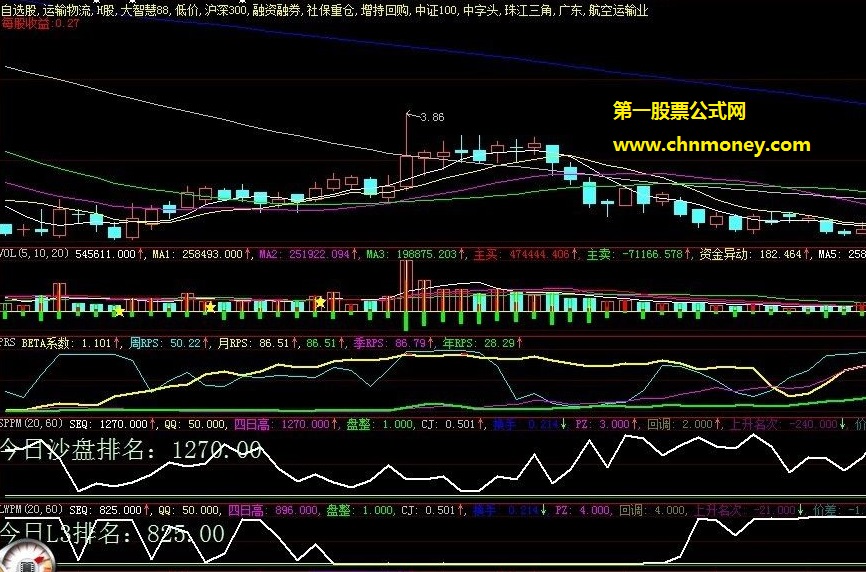Click the 今日沙盘排名: 1270.00 heading
Image resolution: width=866 pixels, height=572 pixels.
click(131, 450)
